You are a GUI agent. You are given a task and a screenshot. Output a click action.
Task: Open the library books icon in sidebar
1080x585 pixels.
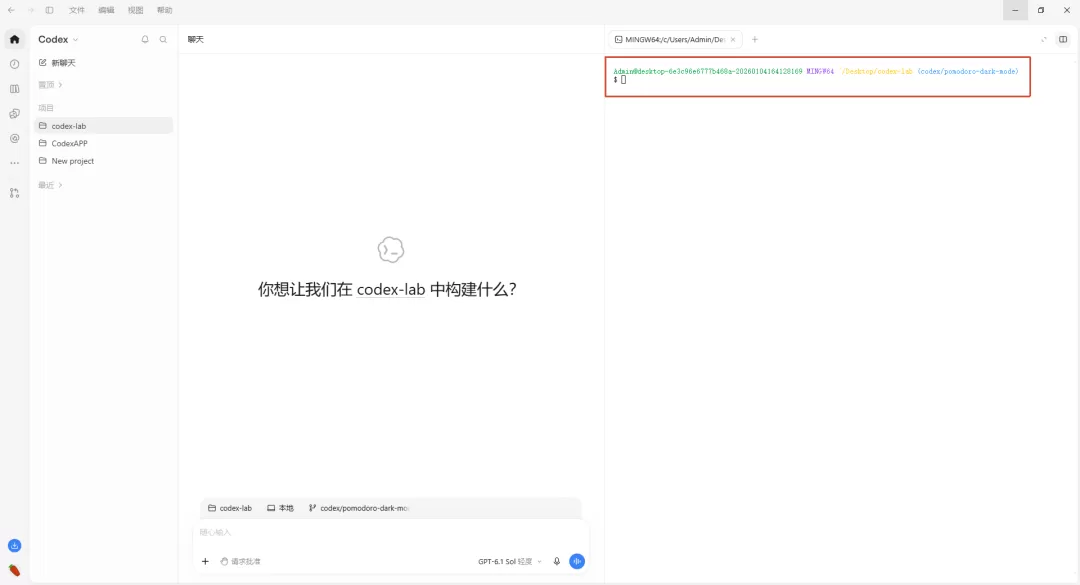pos(14,89)
